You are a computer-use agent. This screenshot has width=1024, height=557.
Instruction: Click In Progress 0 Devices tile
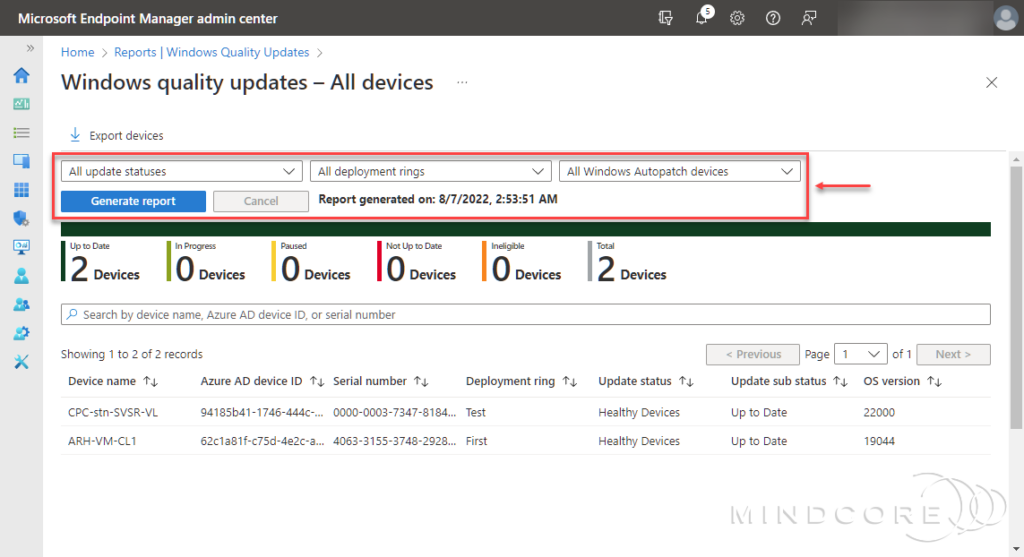click(206, 262)
